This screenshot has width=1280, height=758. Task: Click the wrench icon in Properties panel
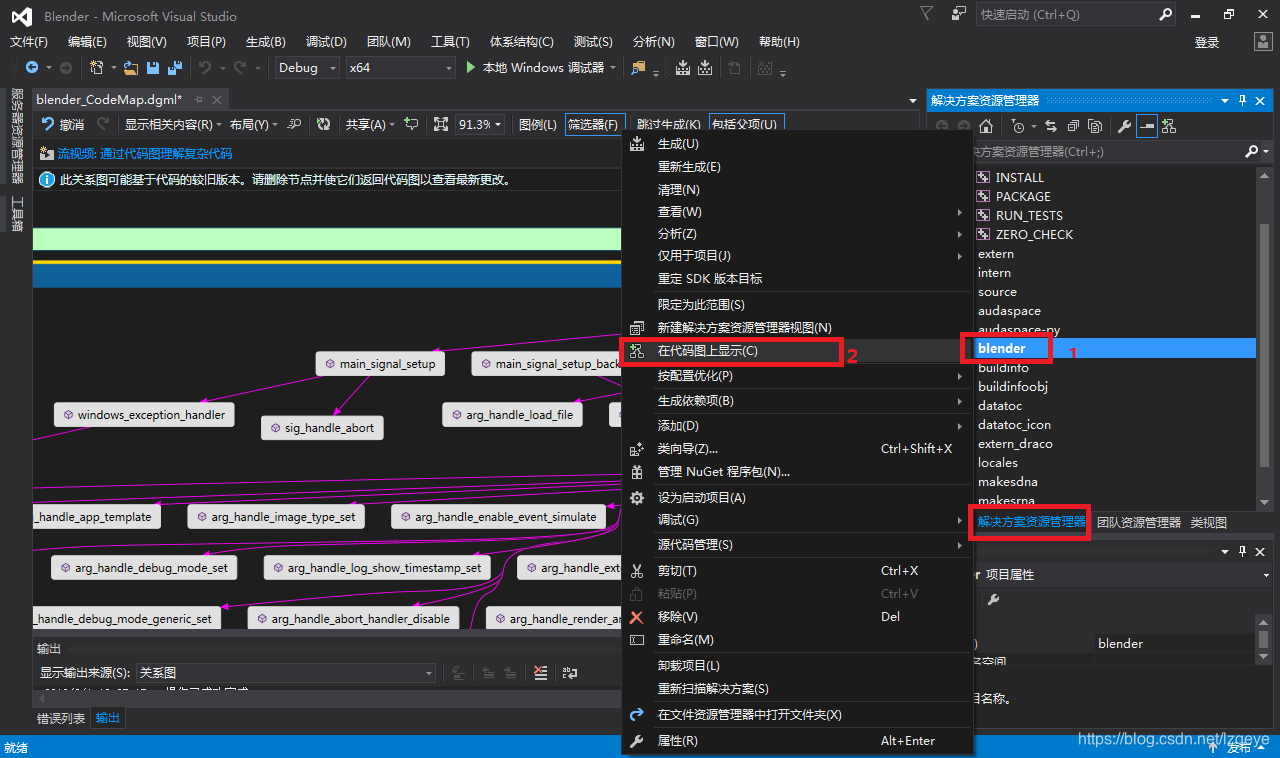993,599
